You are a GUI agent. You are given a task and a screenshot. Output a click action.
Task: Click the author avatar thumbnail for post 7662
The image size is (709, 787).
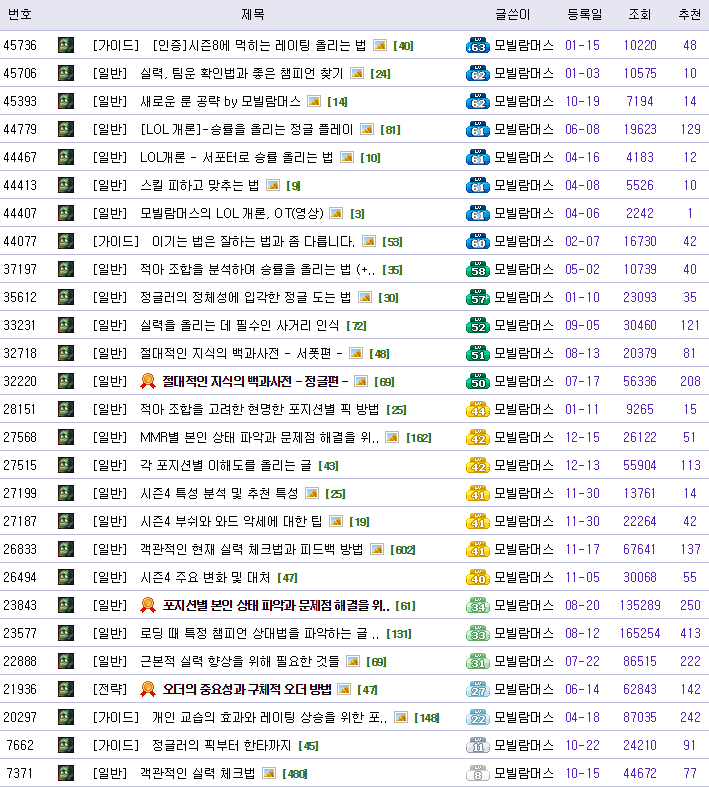click(66, 745)
